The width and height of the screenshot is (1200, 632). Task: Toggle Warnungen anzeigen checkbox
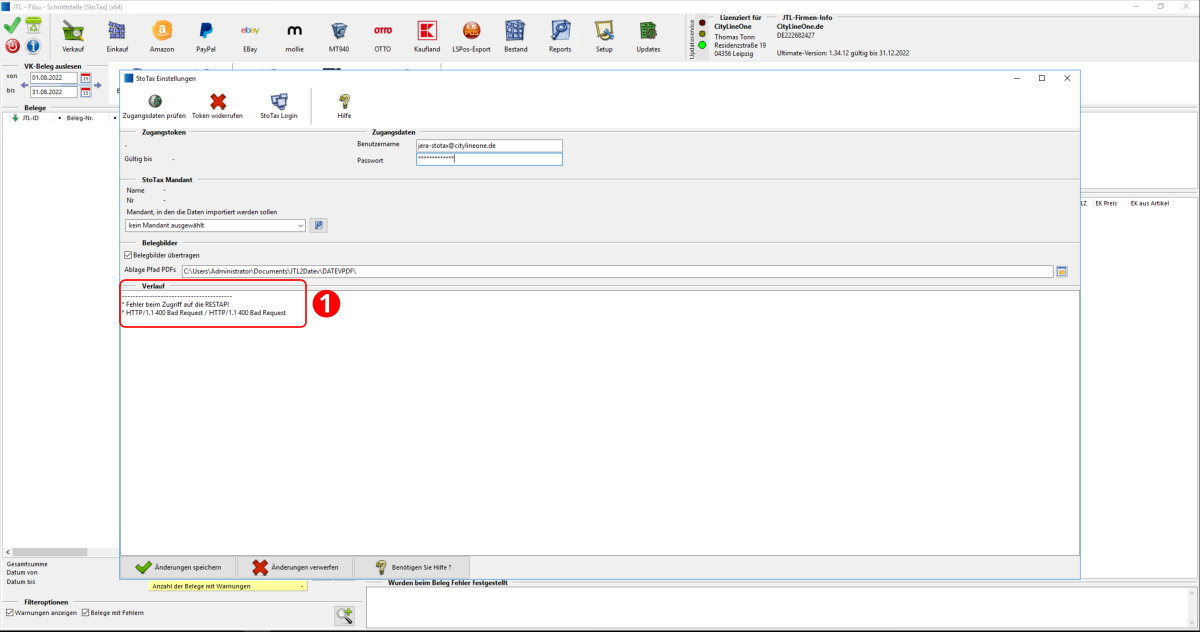click(10, 612)
